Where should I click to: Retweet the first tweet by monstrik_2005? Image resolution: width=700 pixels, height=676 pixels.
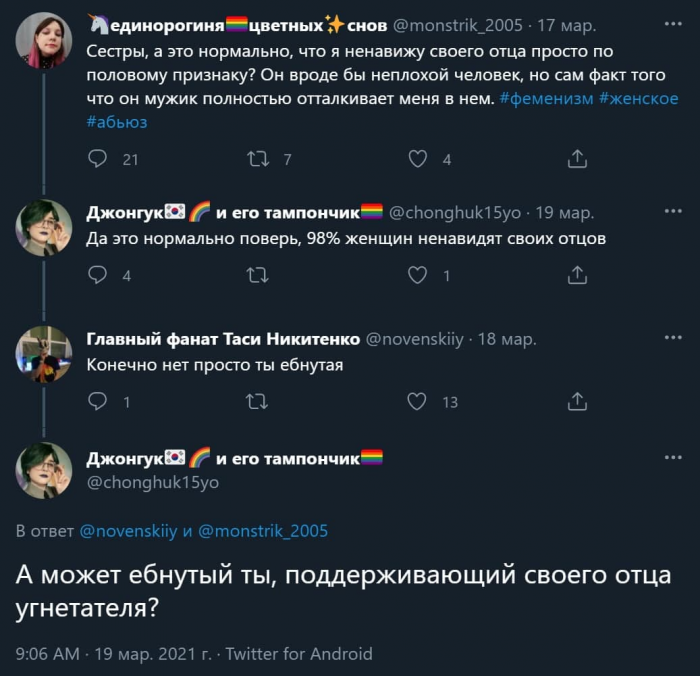257,158
